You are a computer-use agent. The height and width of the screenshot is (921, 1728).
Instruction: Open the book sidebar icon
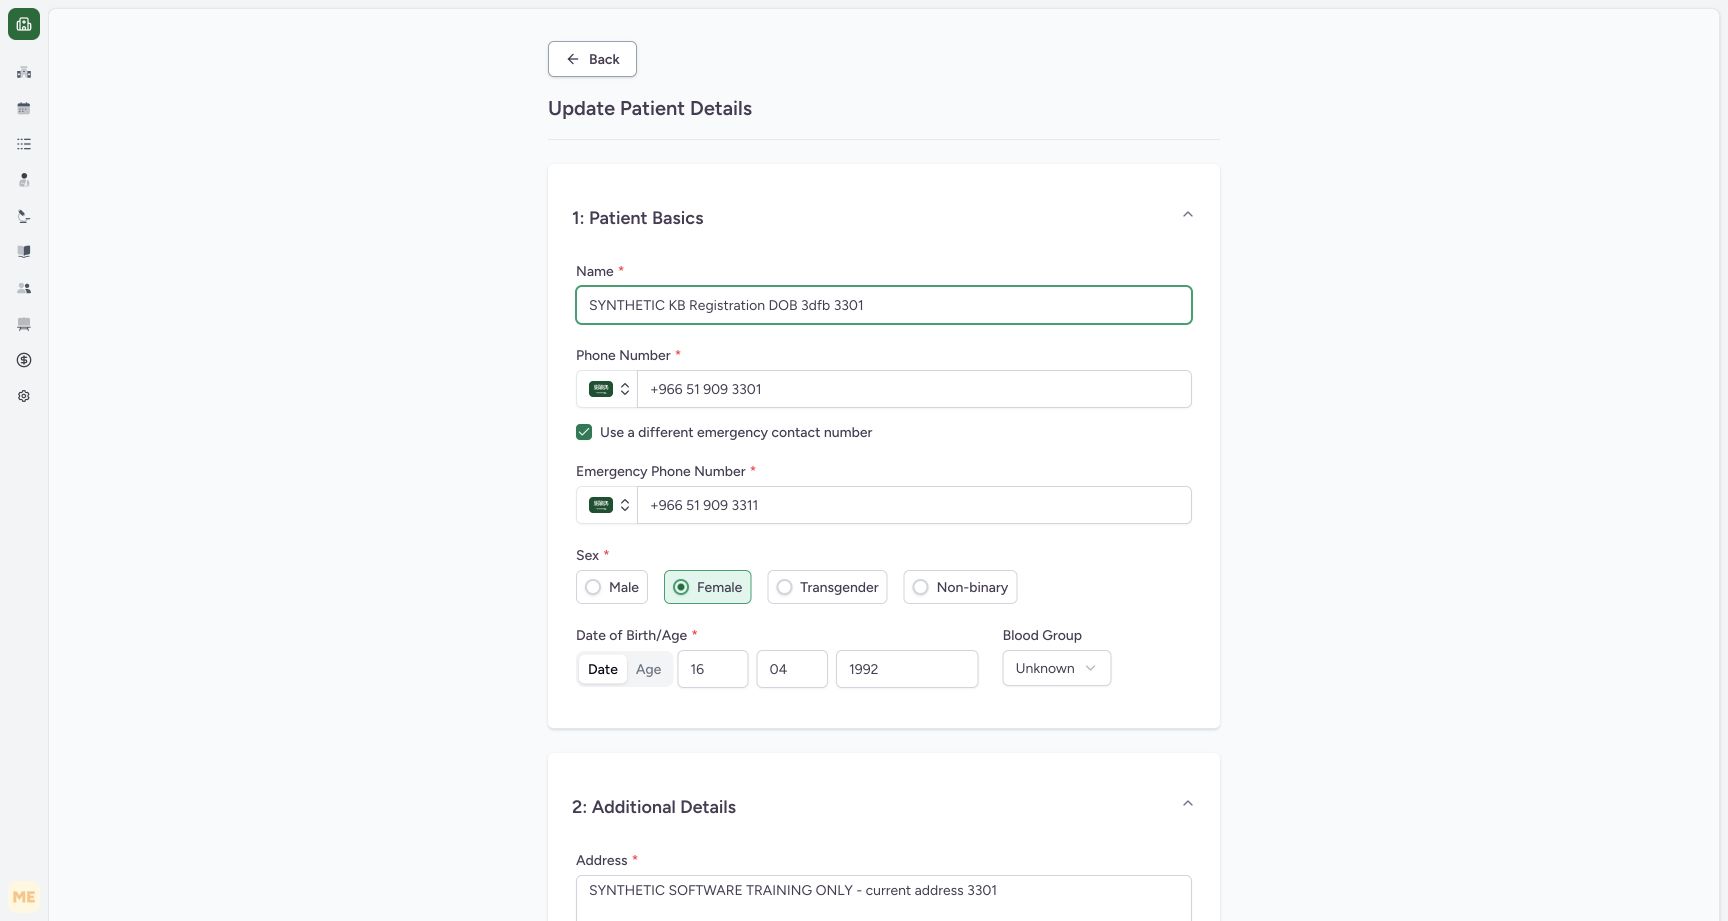pos(24,252)
